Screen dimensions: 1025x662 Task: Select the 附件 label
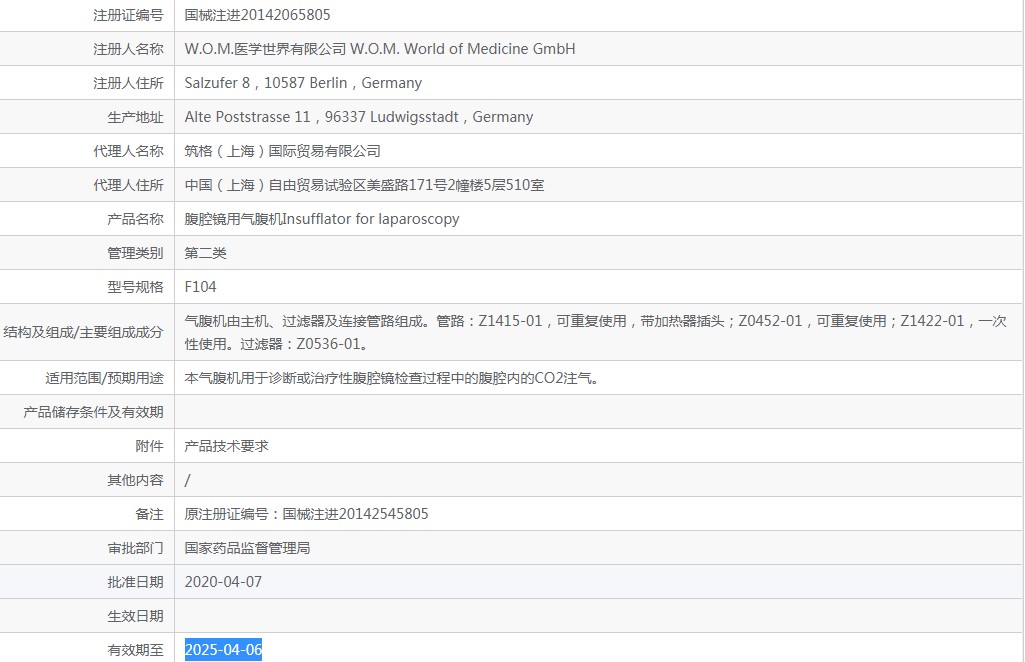click(x=149, y=446)
